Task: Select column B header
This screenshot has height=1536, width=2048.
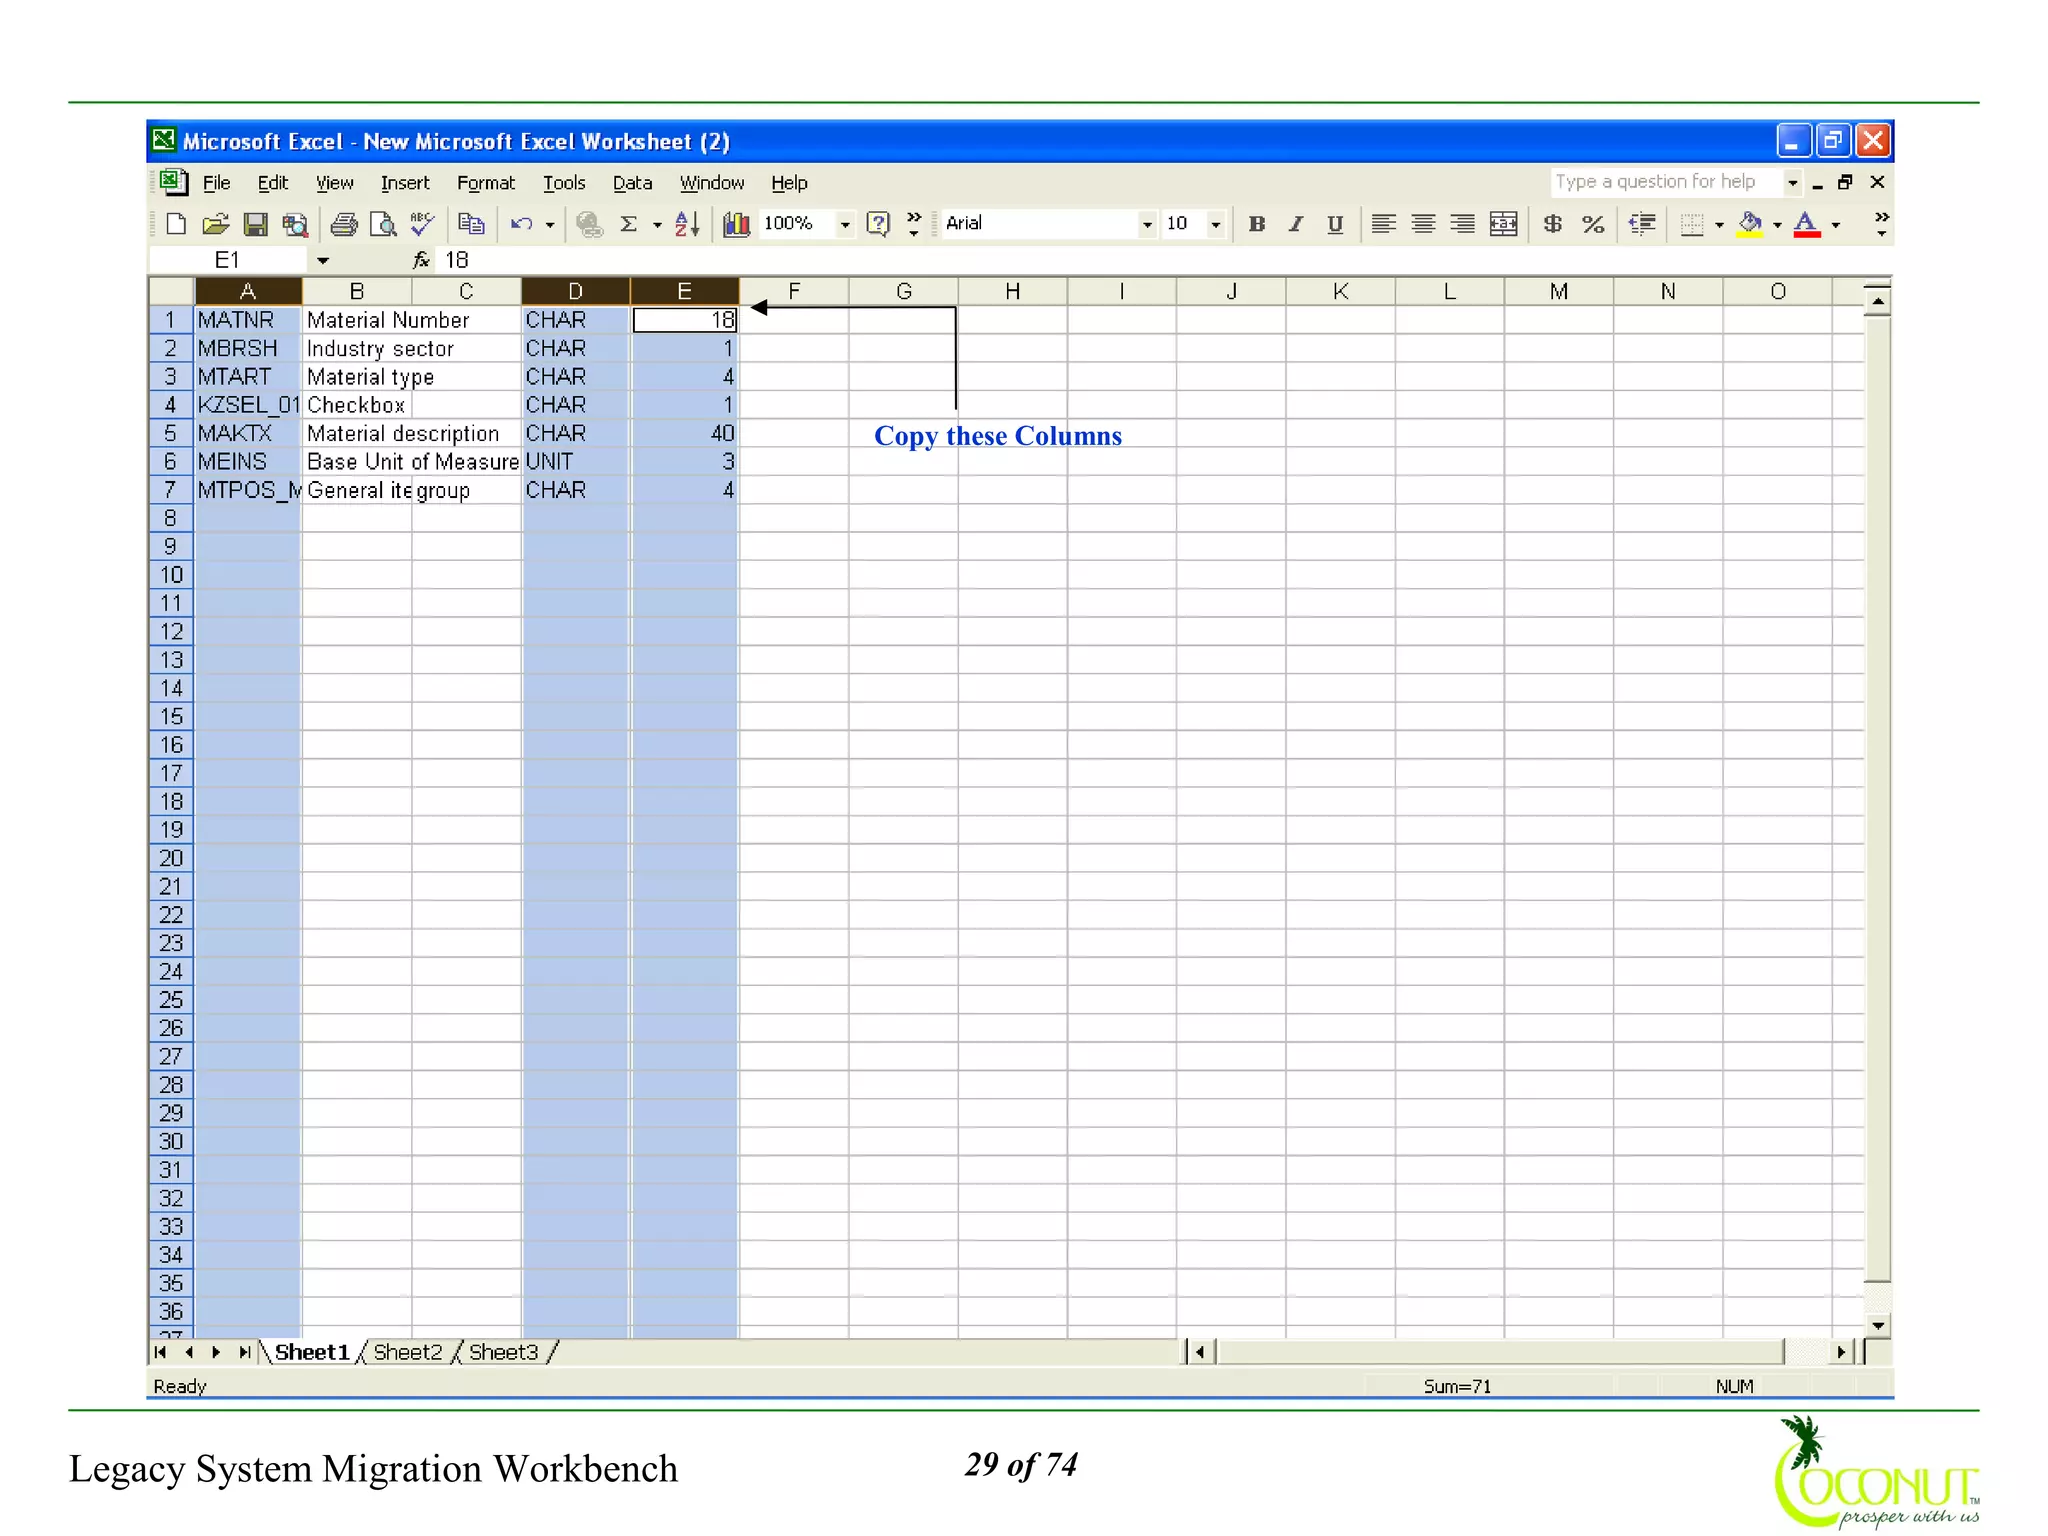Action: tap(356, 291)
